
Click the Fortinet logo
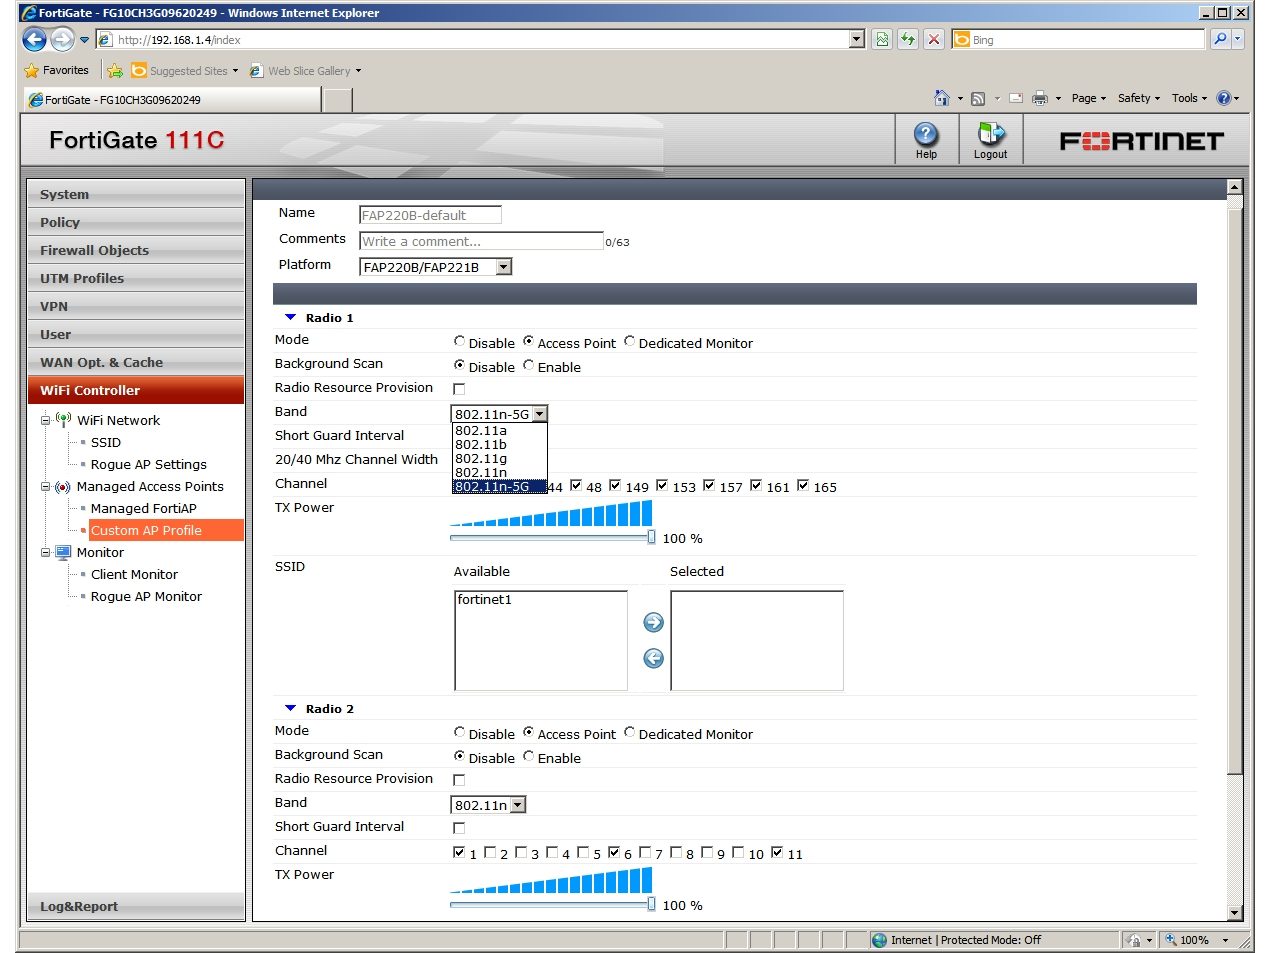pos(1141,141)
